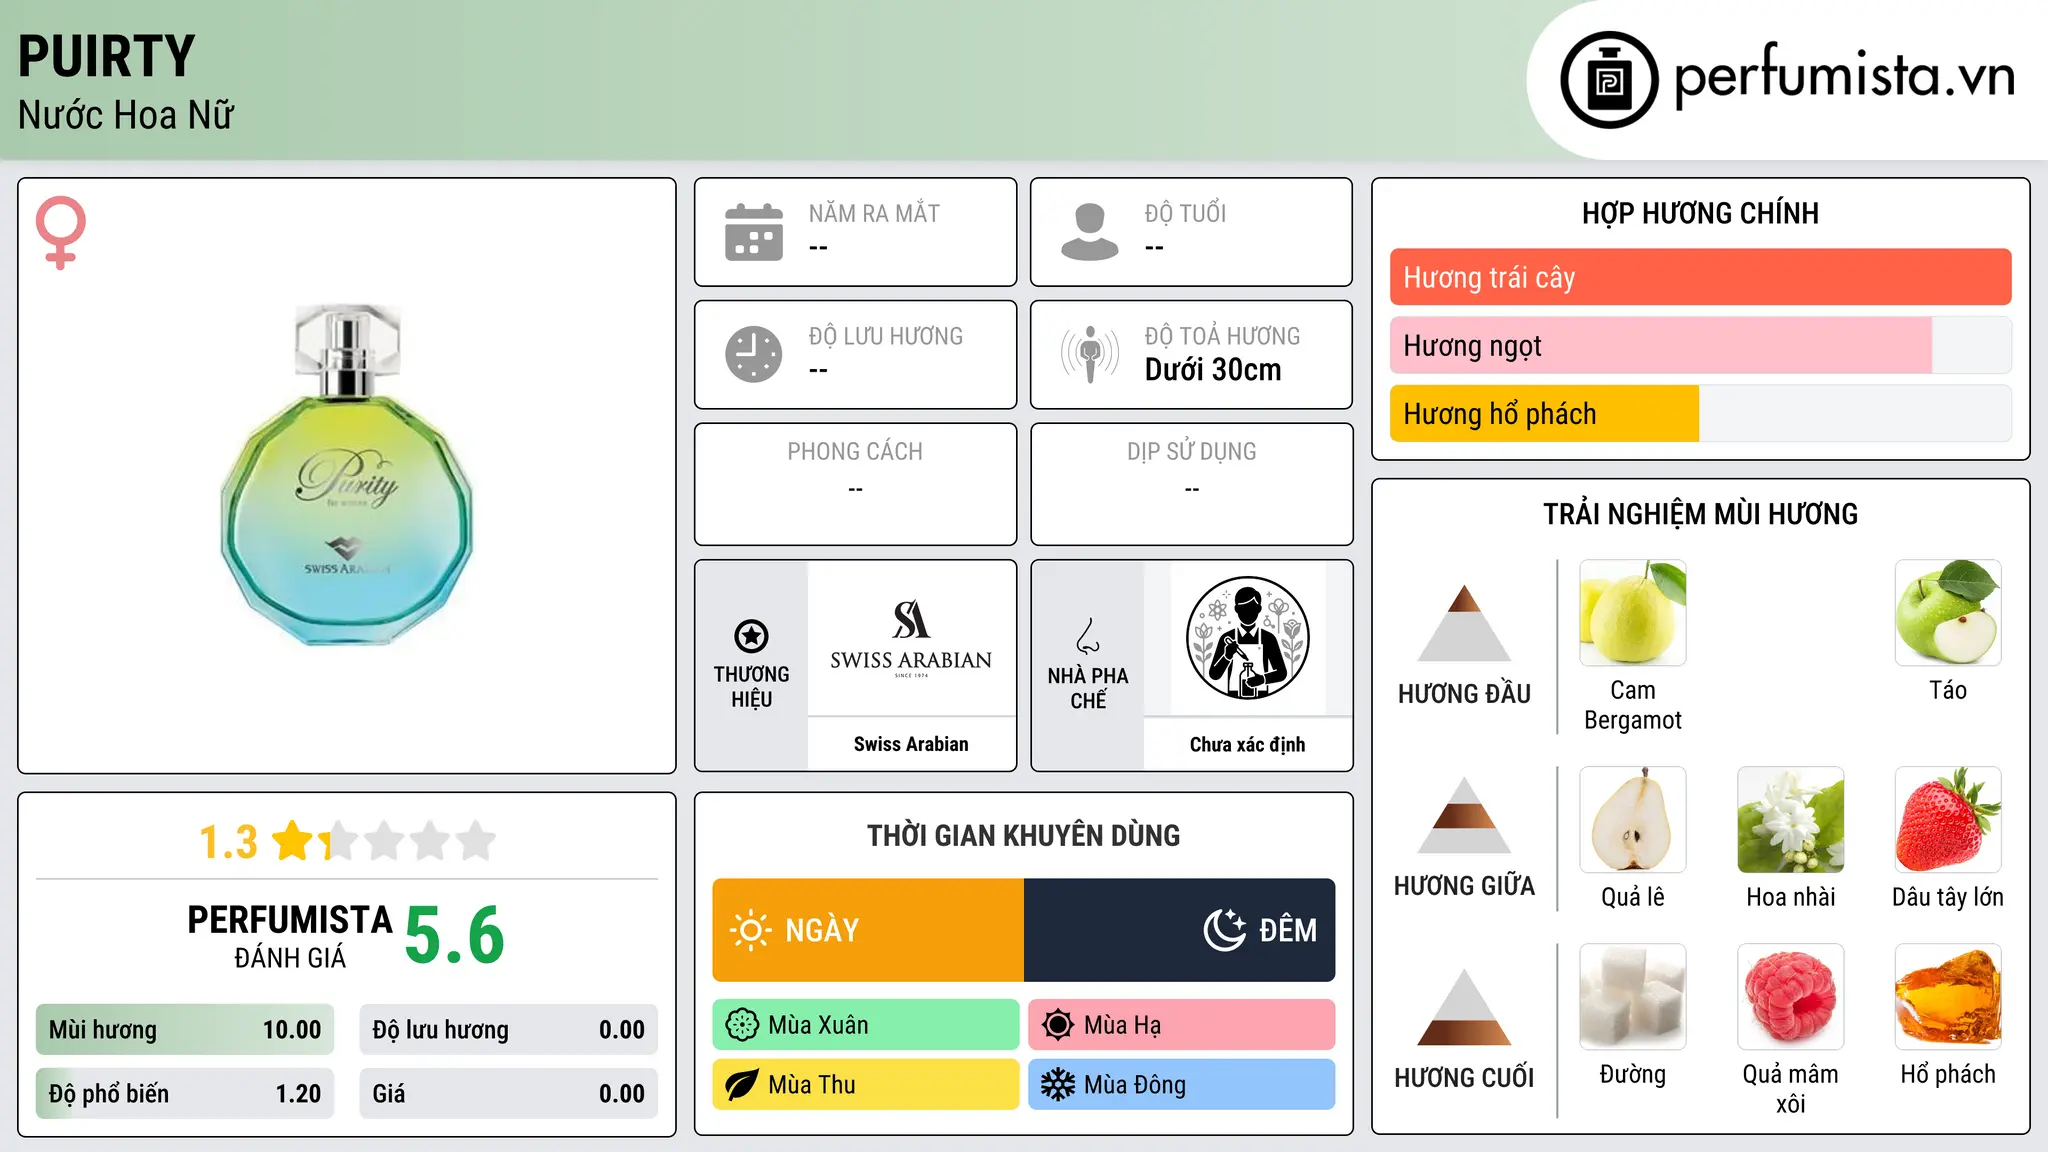Click the star badge icon above Thương hiệu
Image resolution: width=2048 pixels, height=1152 pixels.
click(x=751, y=636)
